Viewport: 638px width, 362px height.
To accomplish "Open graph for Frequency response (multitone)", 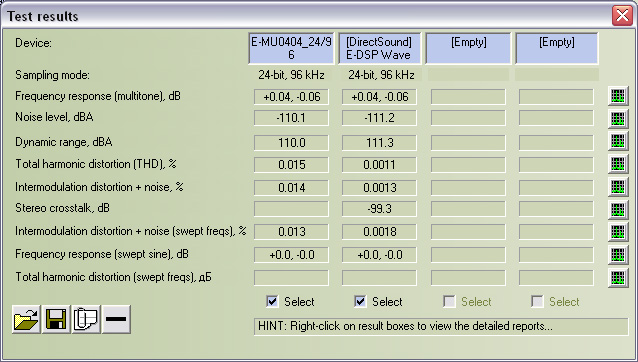I will click(x=618, y=96).
